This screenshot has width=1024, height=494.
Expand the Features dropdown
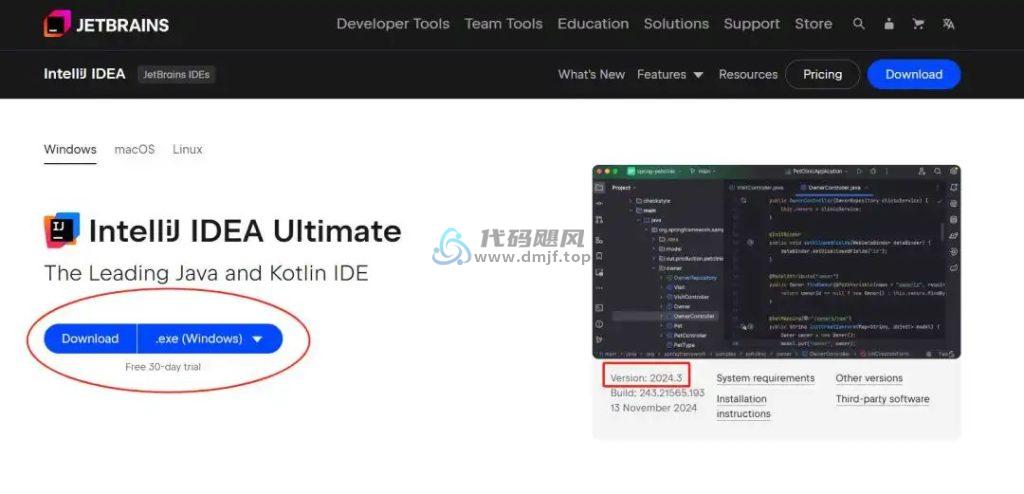point(670,74)
